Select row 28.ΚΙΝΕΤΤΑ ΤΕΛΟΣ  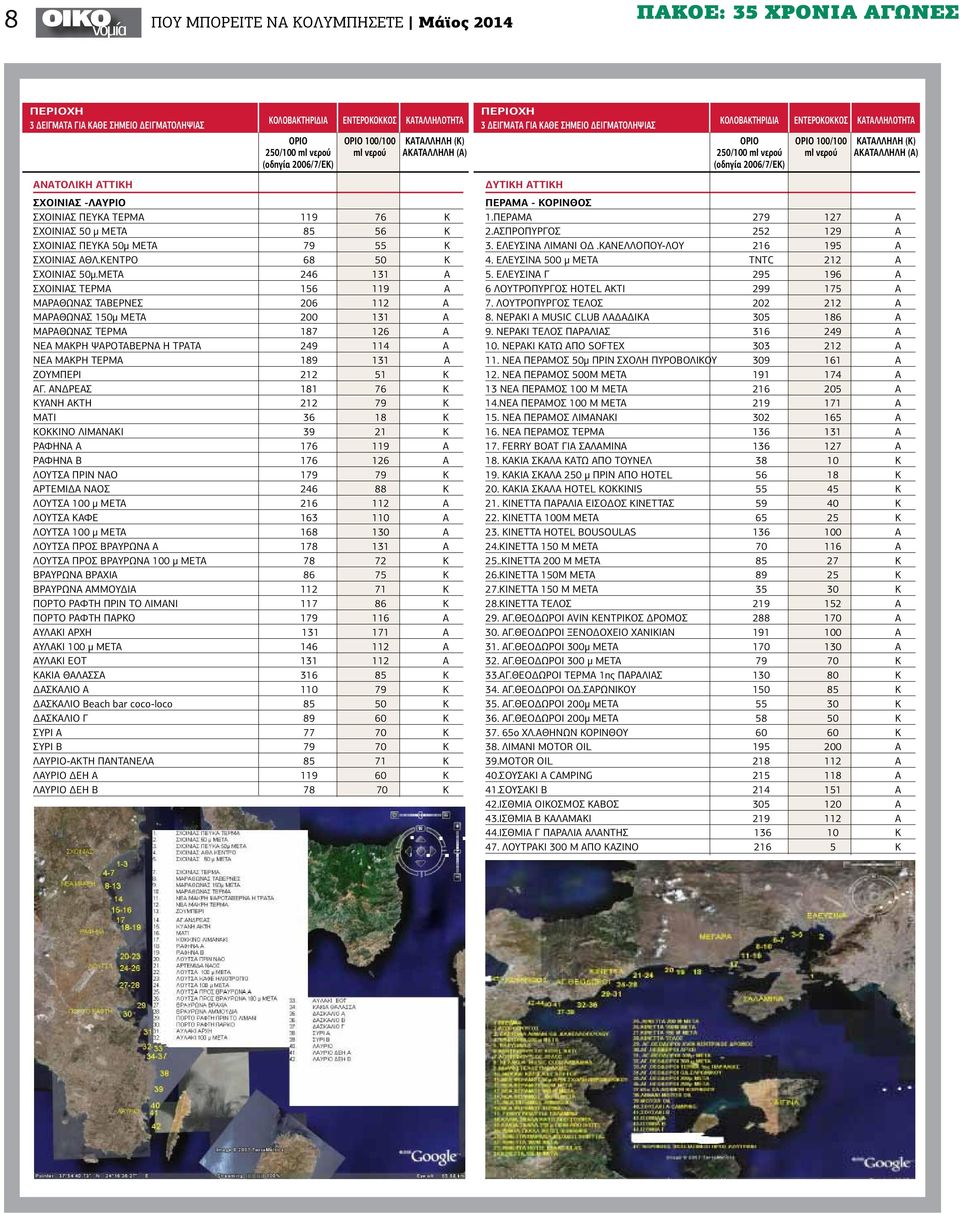coord(698,604)
